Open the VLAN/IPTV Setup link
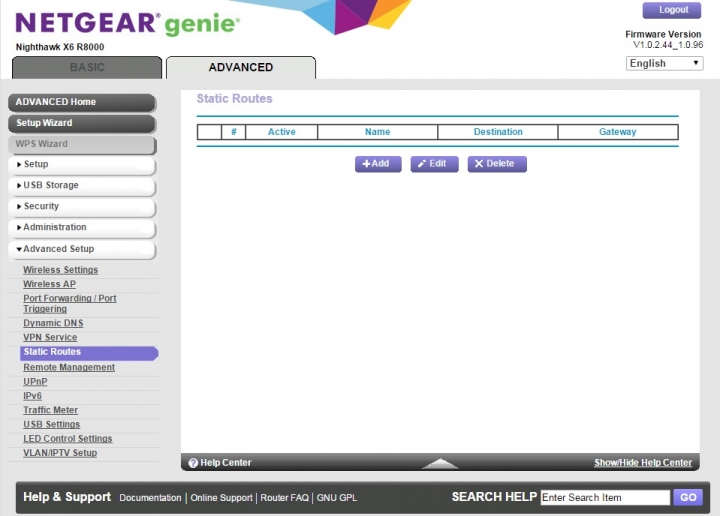The height and width of the screenshot is (516, 720). tap(60, 453)
